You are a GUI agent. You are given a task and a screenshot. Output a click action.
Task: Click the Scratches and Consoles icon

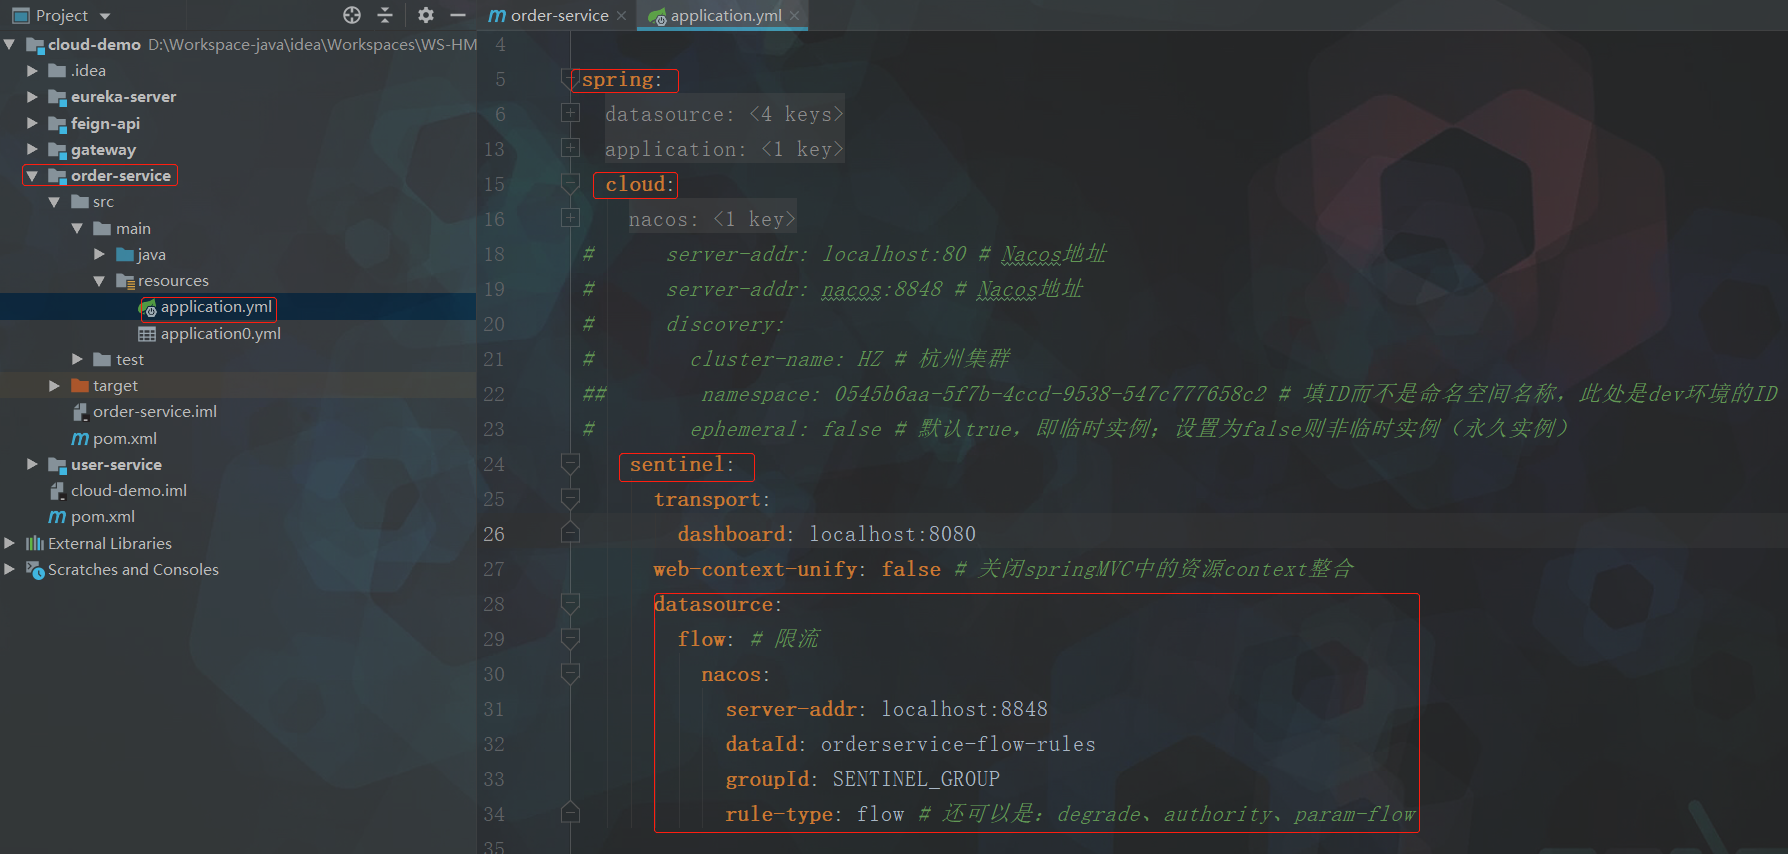35,570
